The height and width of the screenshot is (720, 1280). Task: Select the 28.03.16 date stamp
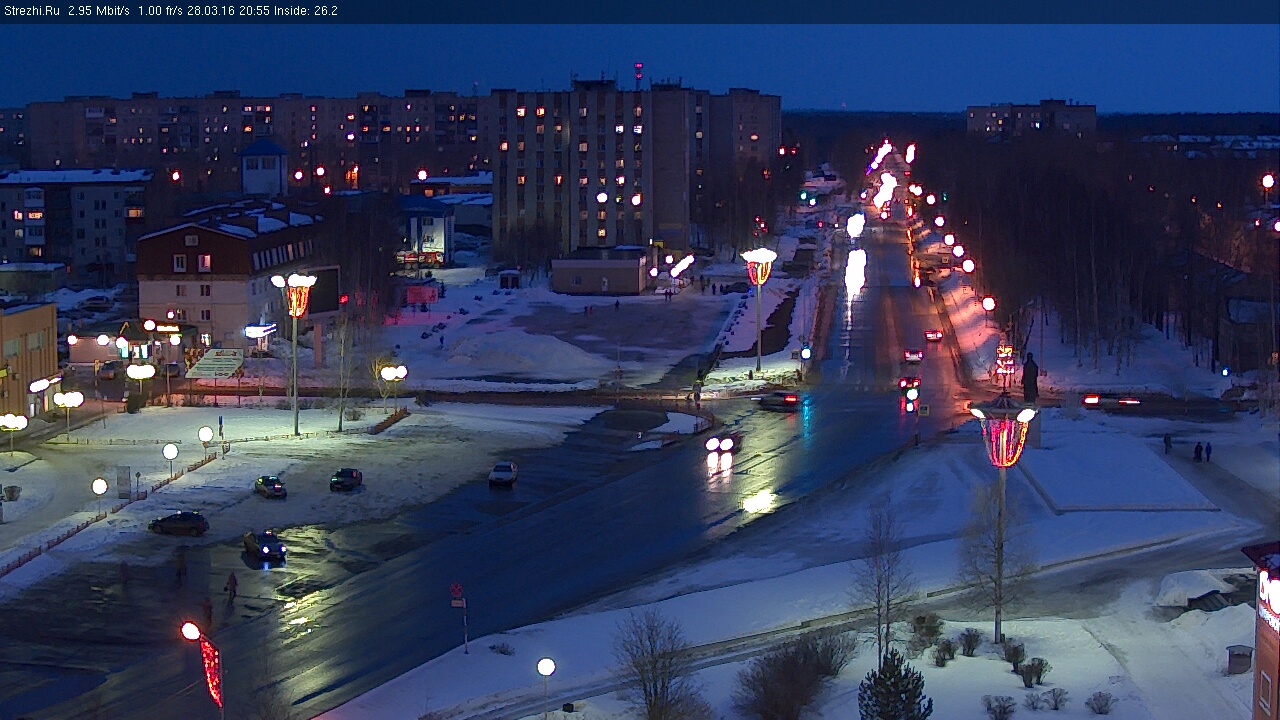[x=211, y=11]
